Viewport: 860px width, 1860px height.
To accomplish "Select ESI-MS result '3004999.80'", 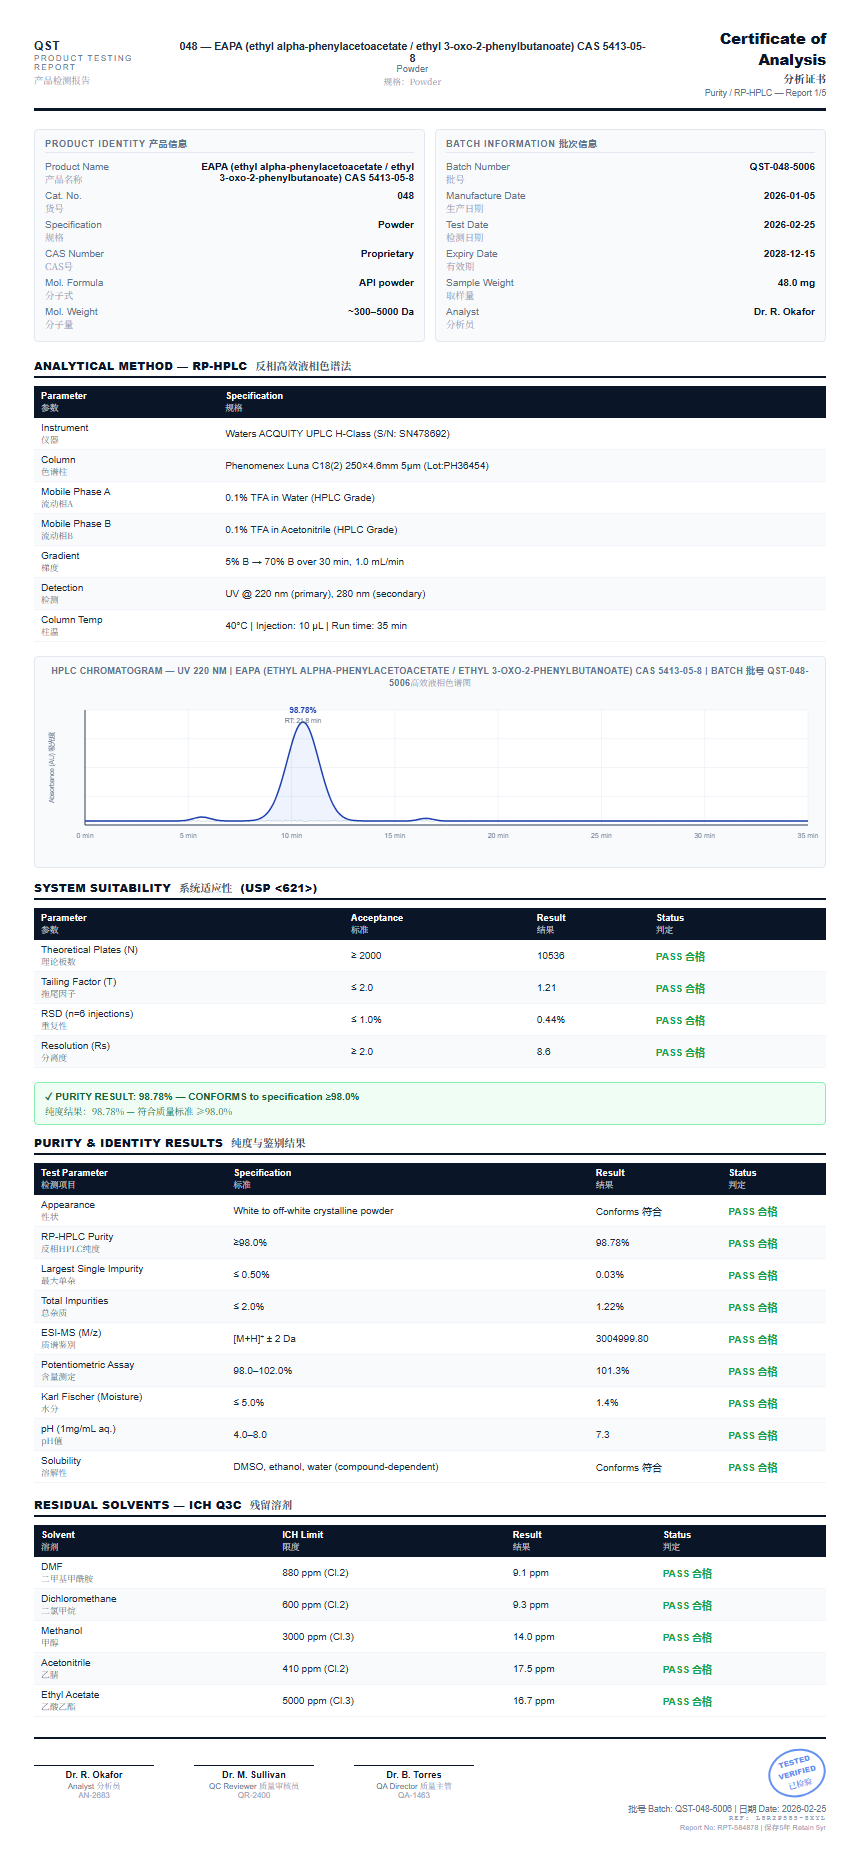I will pyautogui.click(x=622, y=1339).
